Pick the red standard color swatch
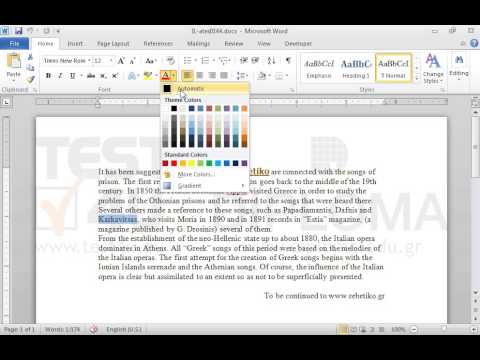The image size is (480, 360). 174,163
